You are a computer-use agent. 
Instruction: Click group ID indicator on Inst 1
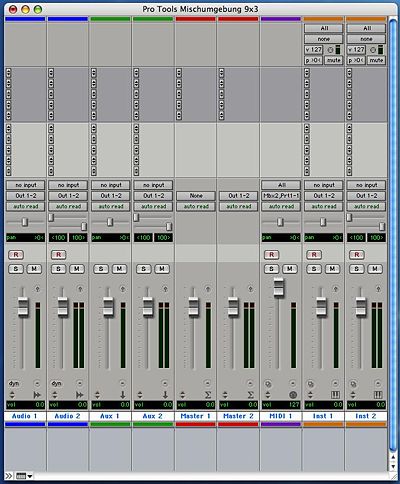pyautogui.click(x=335, y=384)
